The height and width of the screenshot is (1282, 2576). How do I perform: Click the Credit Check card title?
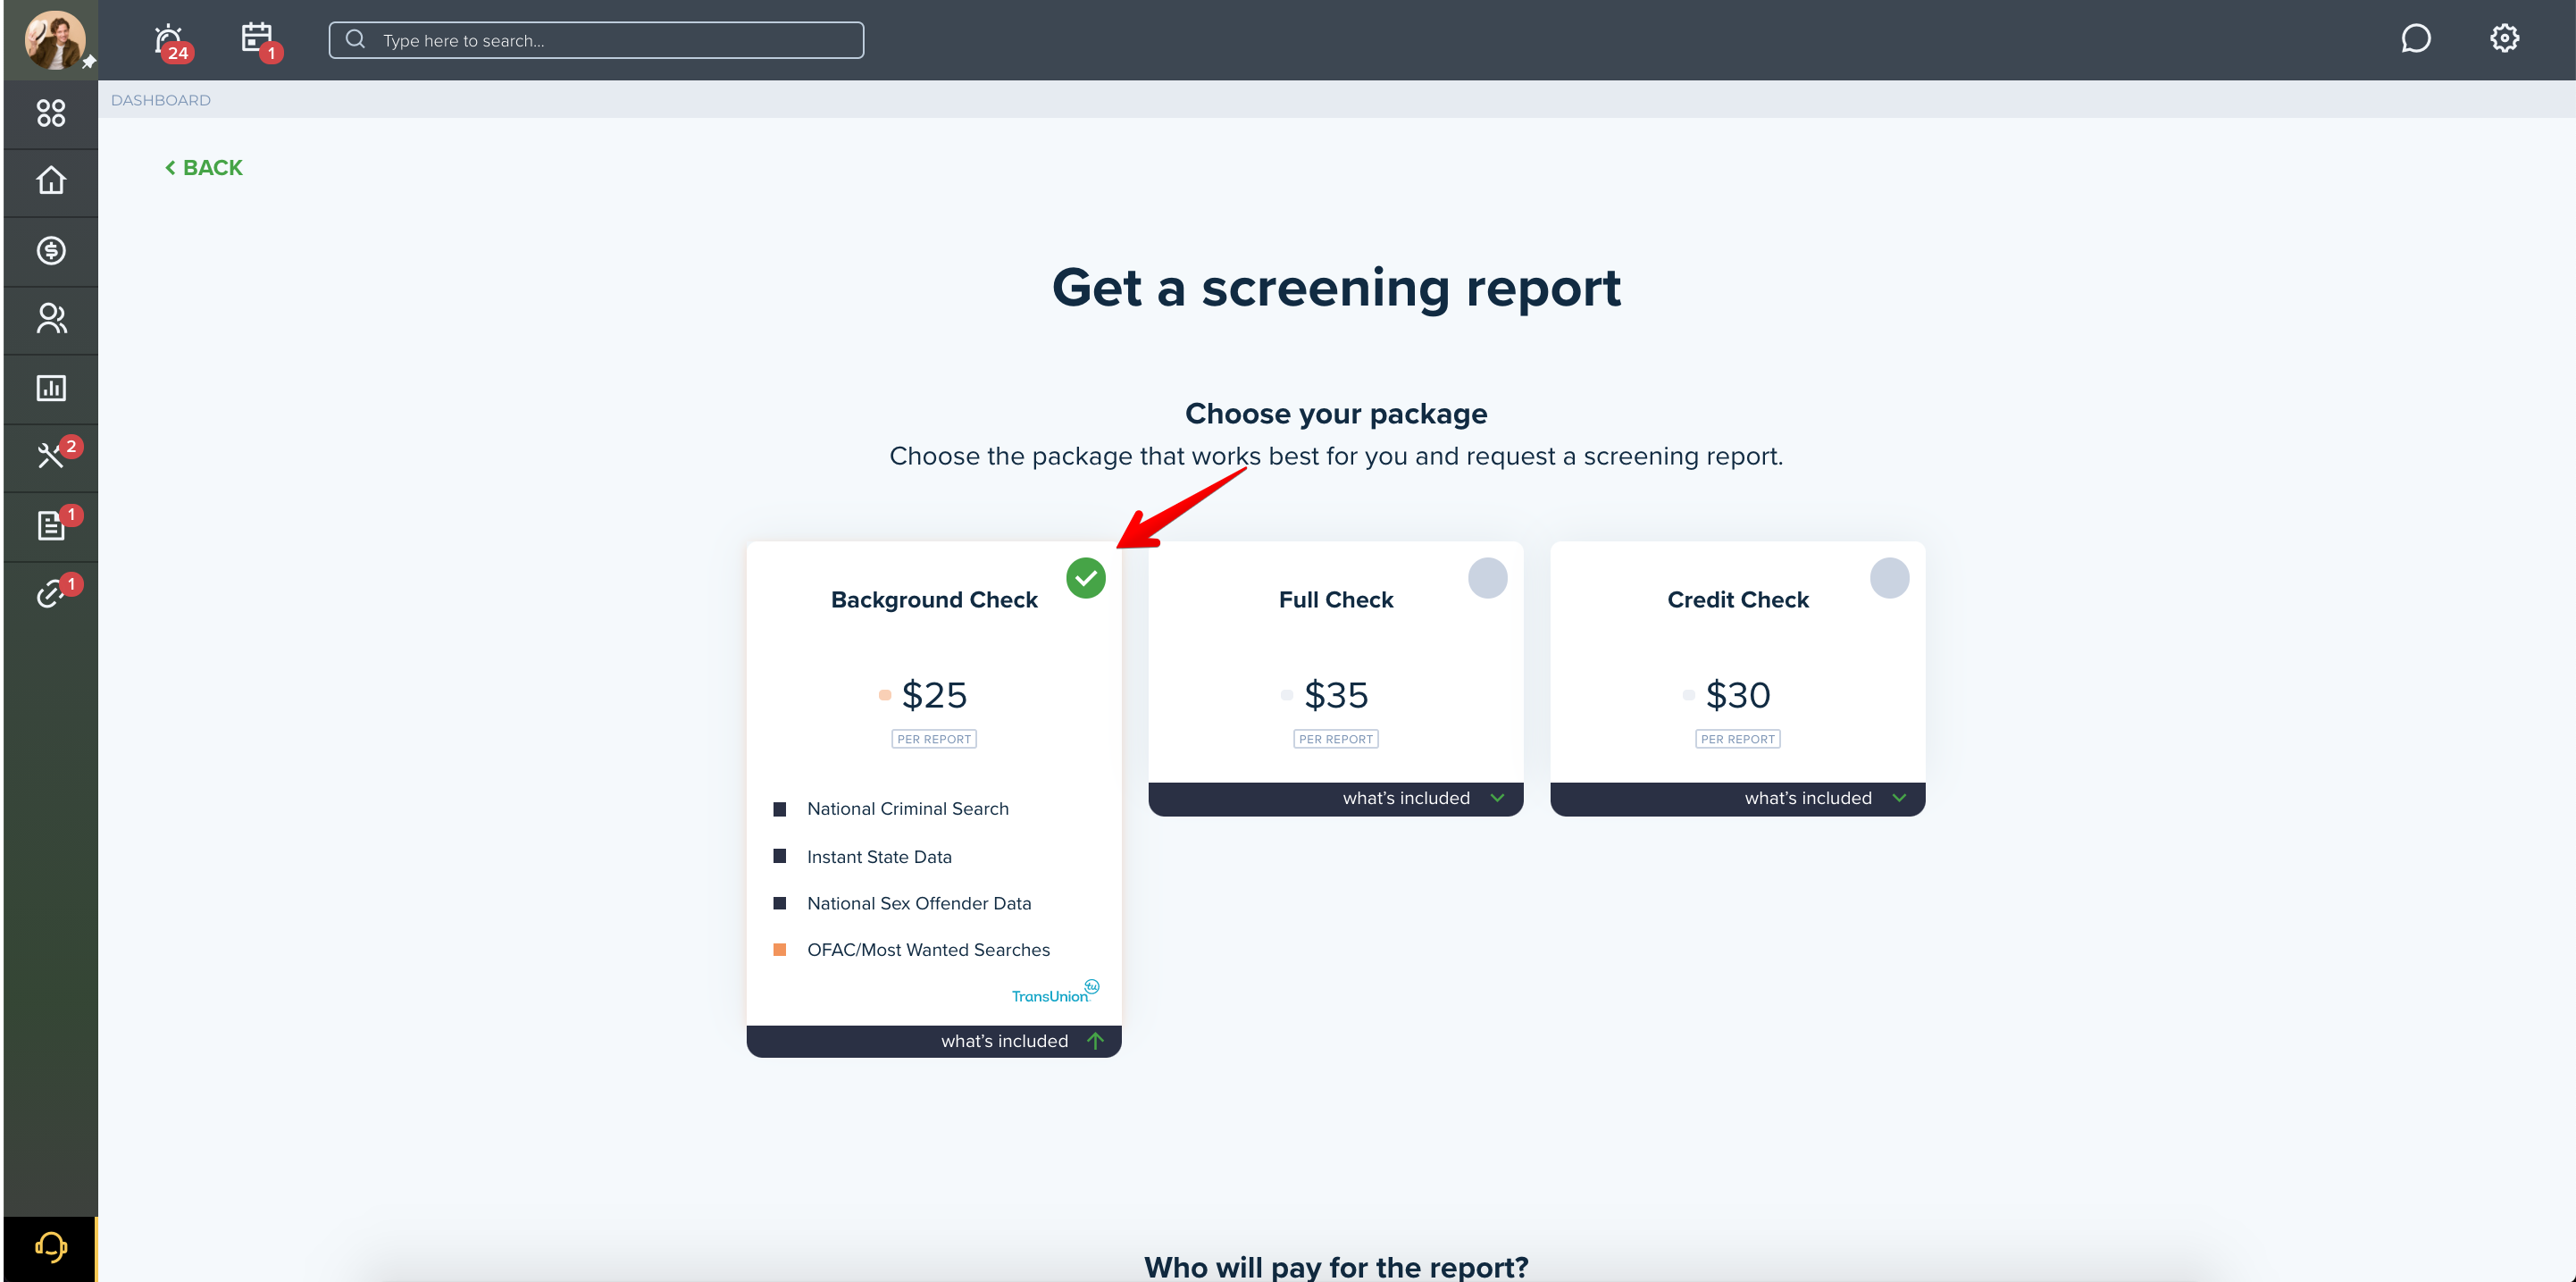[x=1738, y=600]
